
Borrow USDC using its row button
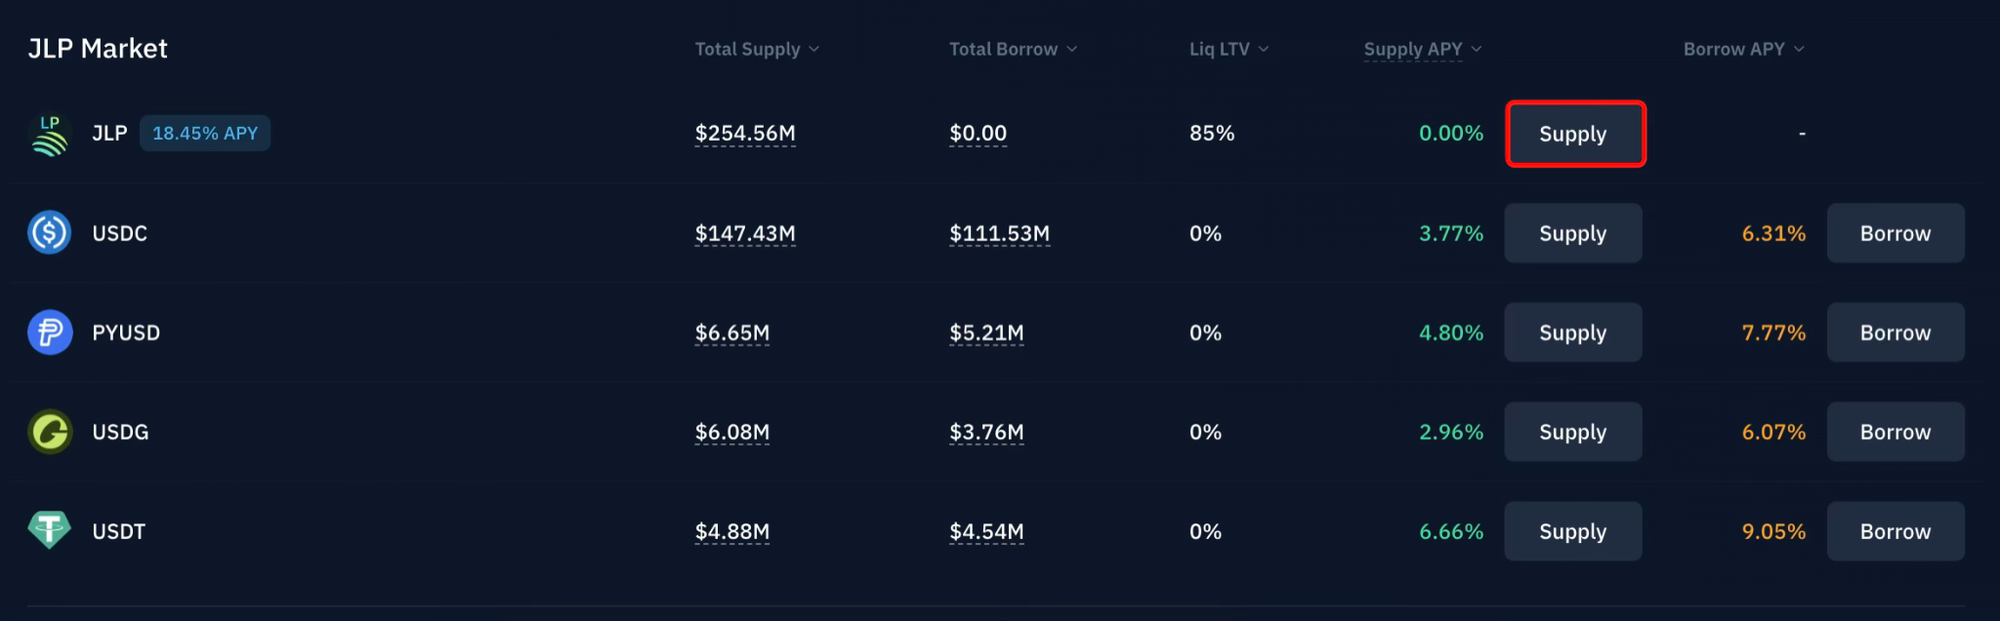1895,233
